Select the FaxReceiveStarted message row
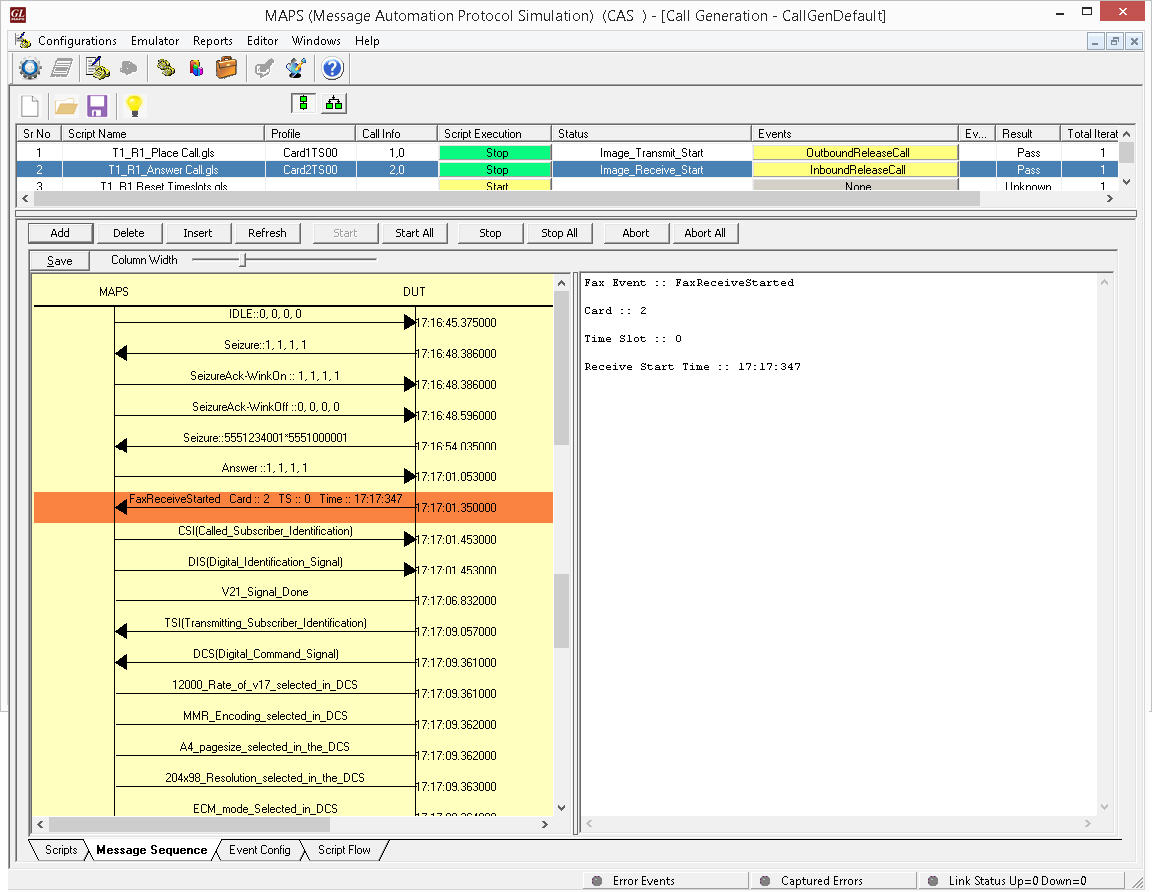The width and height of the screenshot is (1152, 892). 265,507
